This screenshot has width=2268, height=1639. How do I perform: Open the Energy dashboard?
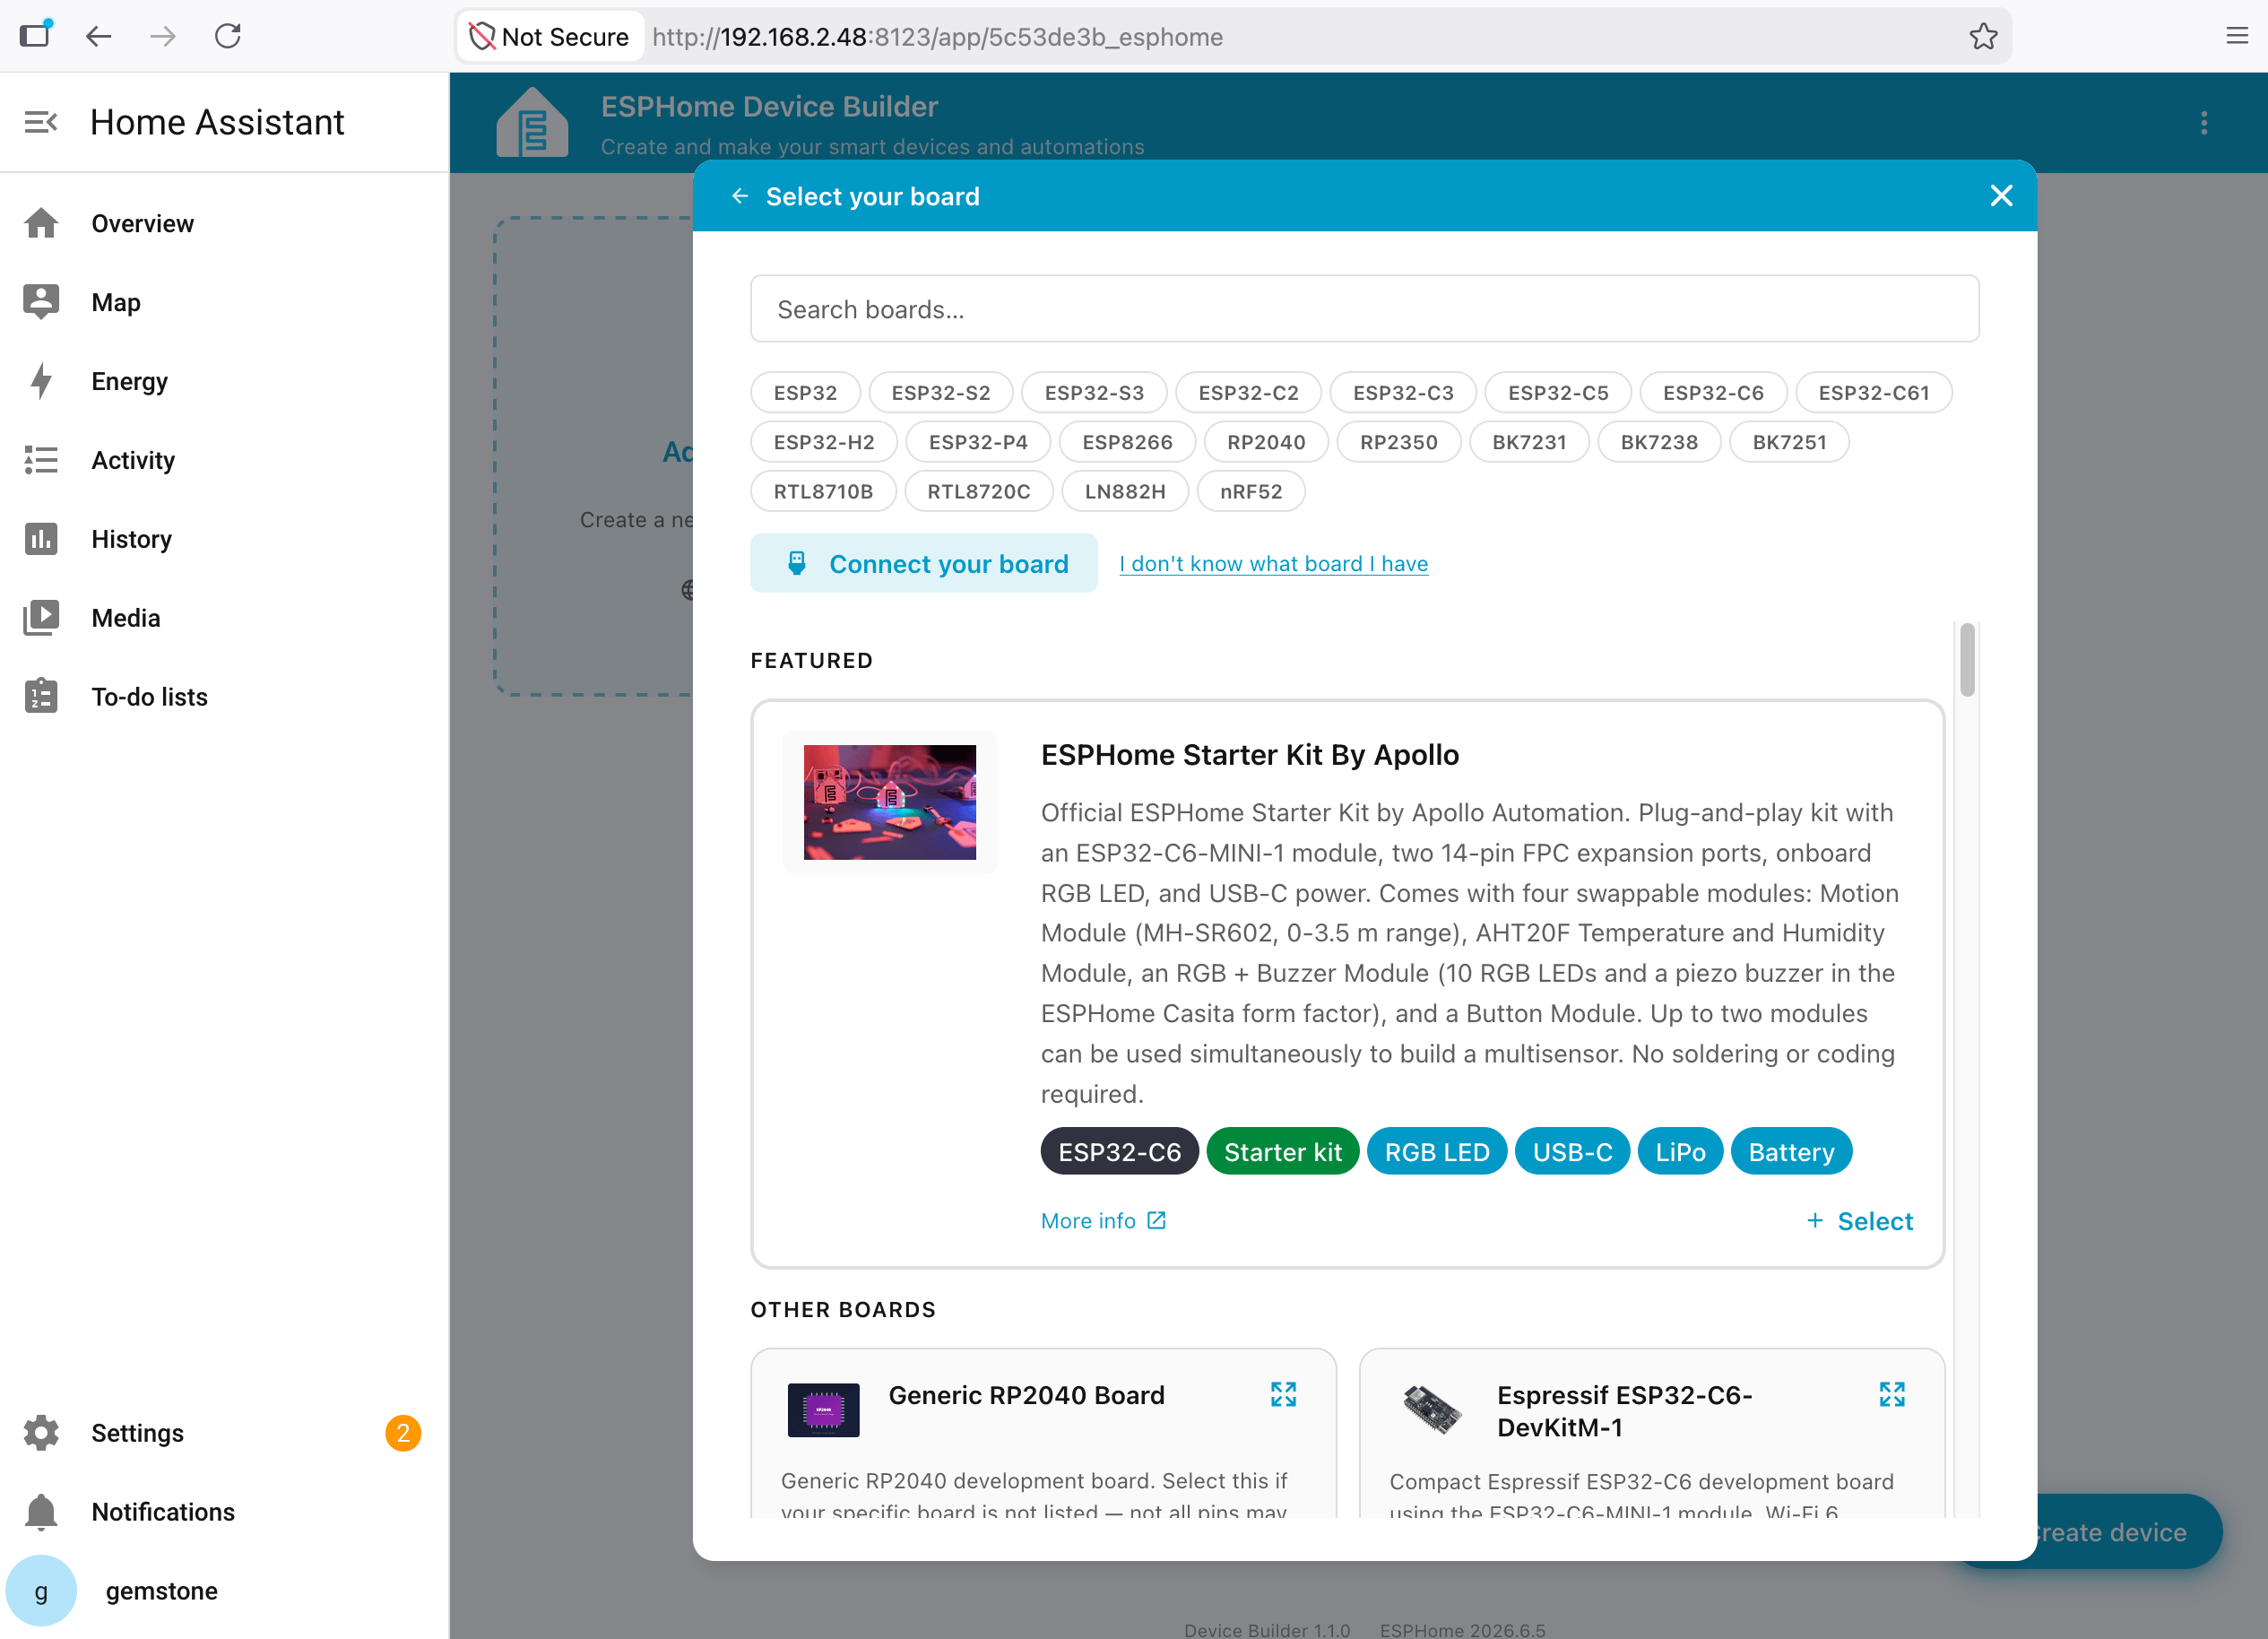225,381
